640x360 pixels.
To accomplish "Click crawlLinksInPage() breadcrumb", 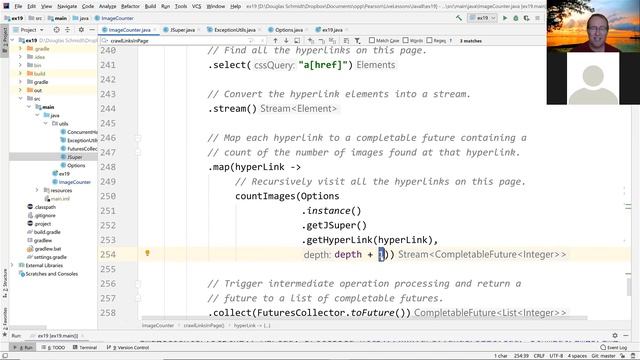I will coord(204,325).
